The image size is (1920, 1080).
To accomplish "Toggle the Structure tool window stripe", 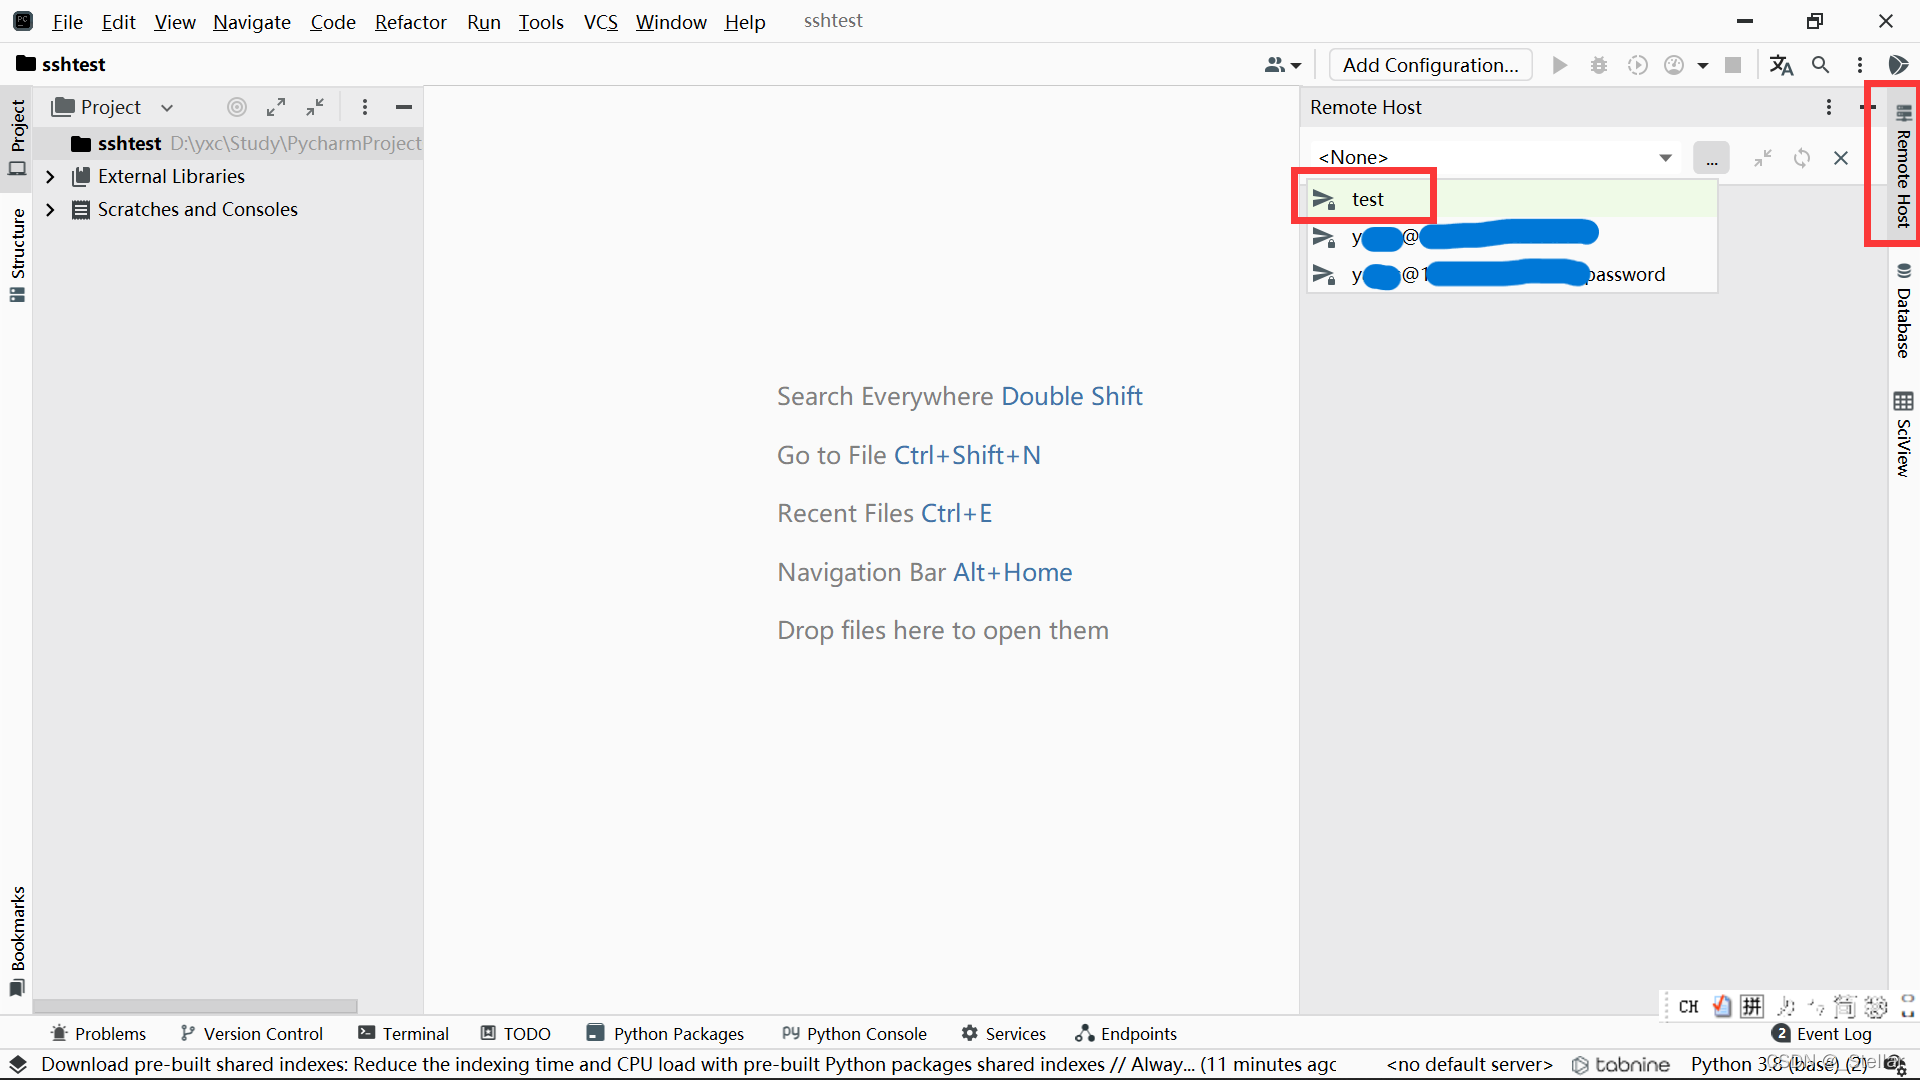I will point(17,253).
